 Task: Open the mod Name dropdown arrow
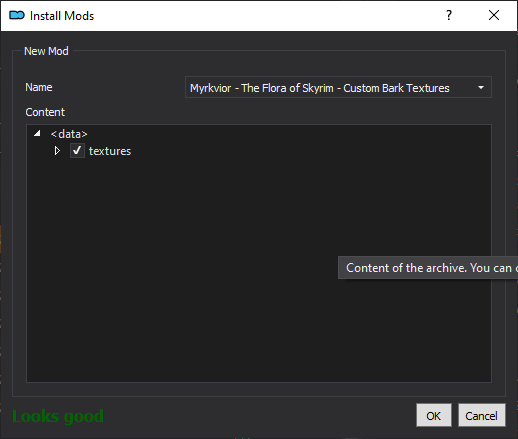pos(481,88)
